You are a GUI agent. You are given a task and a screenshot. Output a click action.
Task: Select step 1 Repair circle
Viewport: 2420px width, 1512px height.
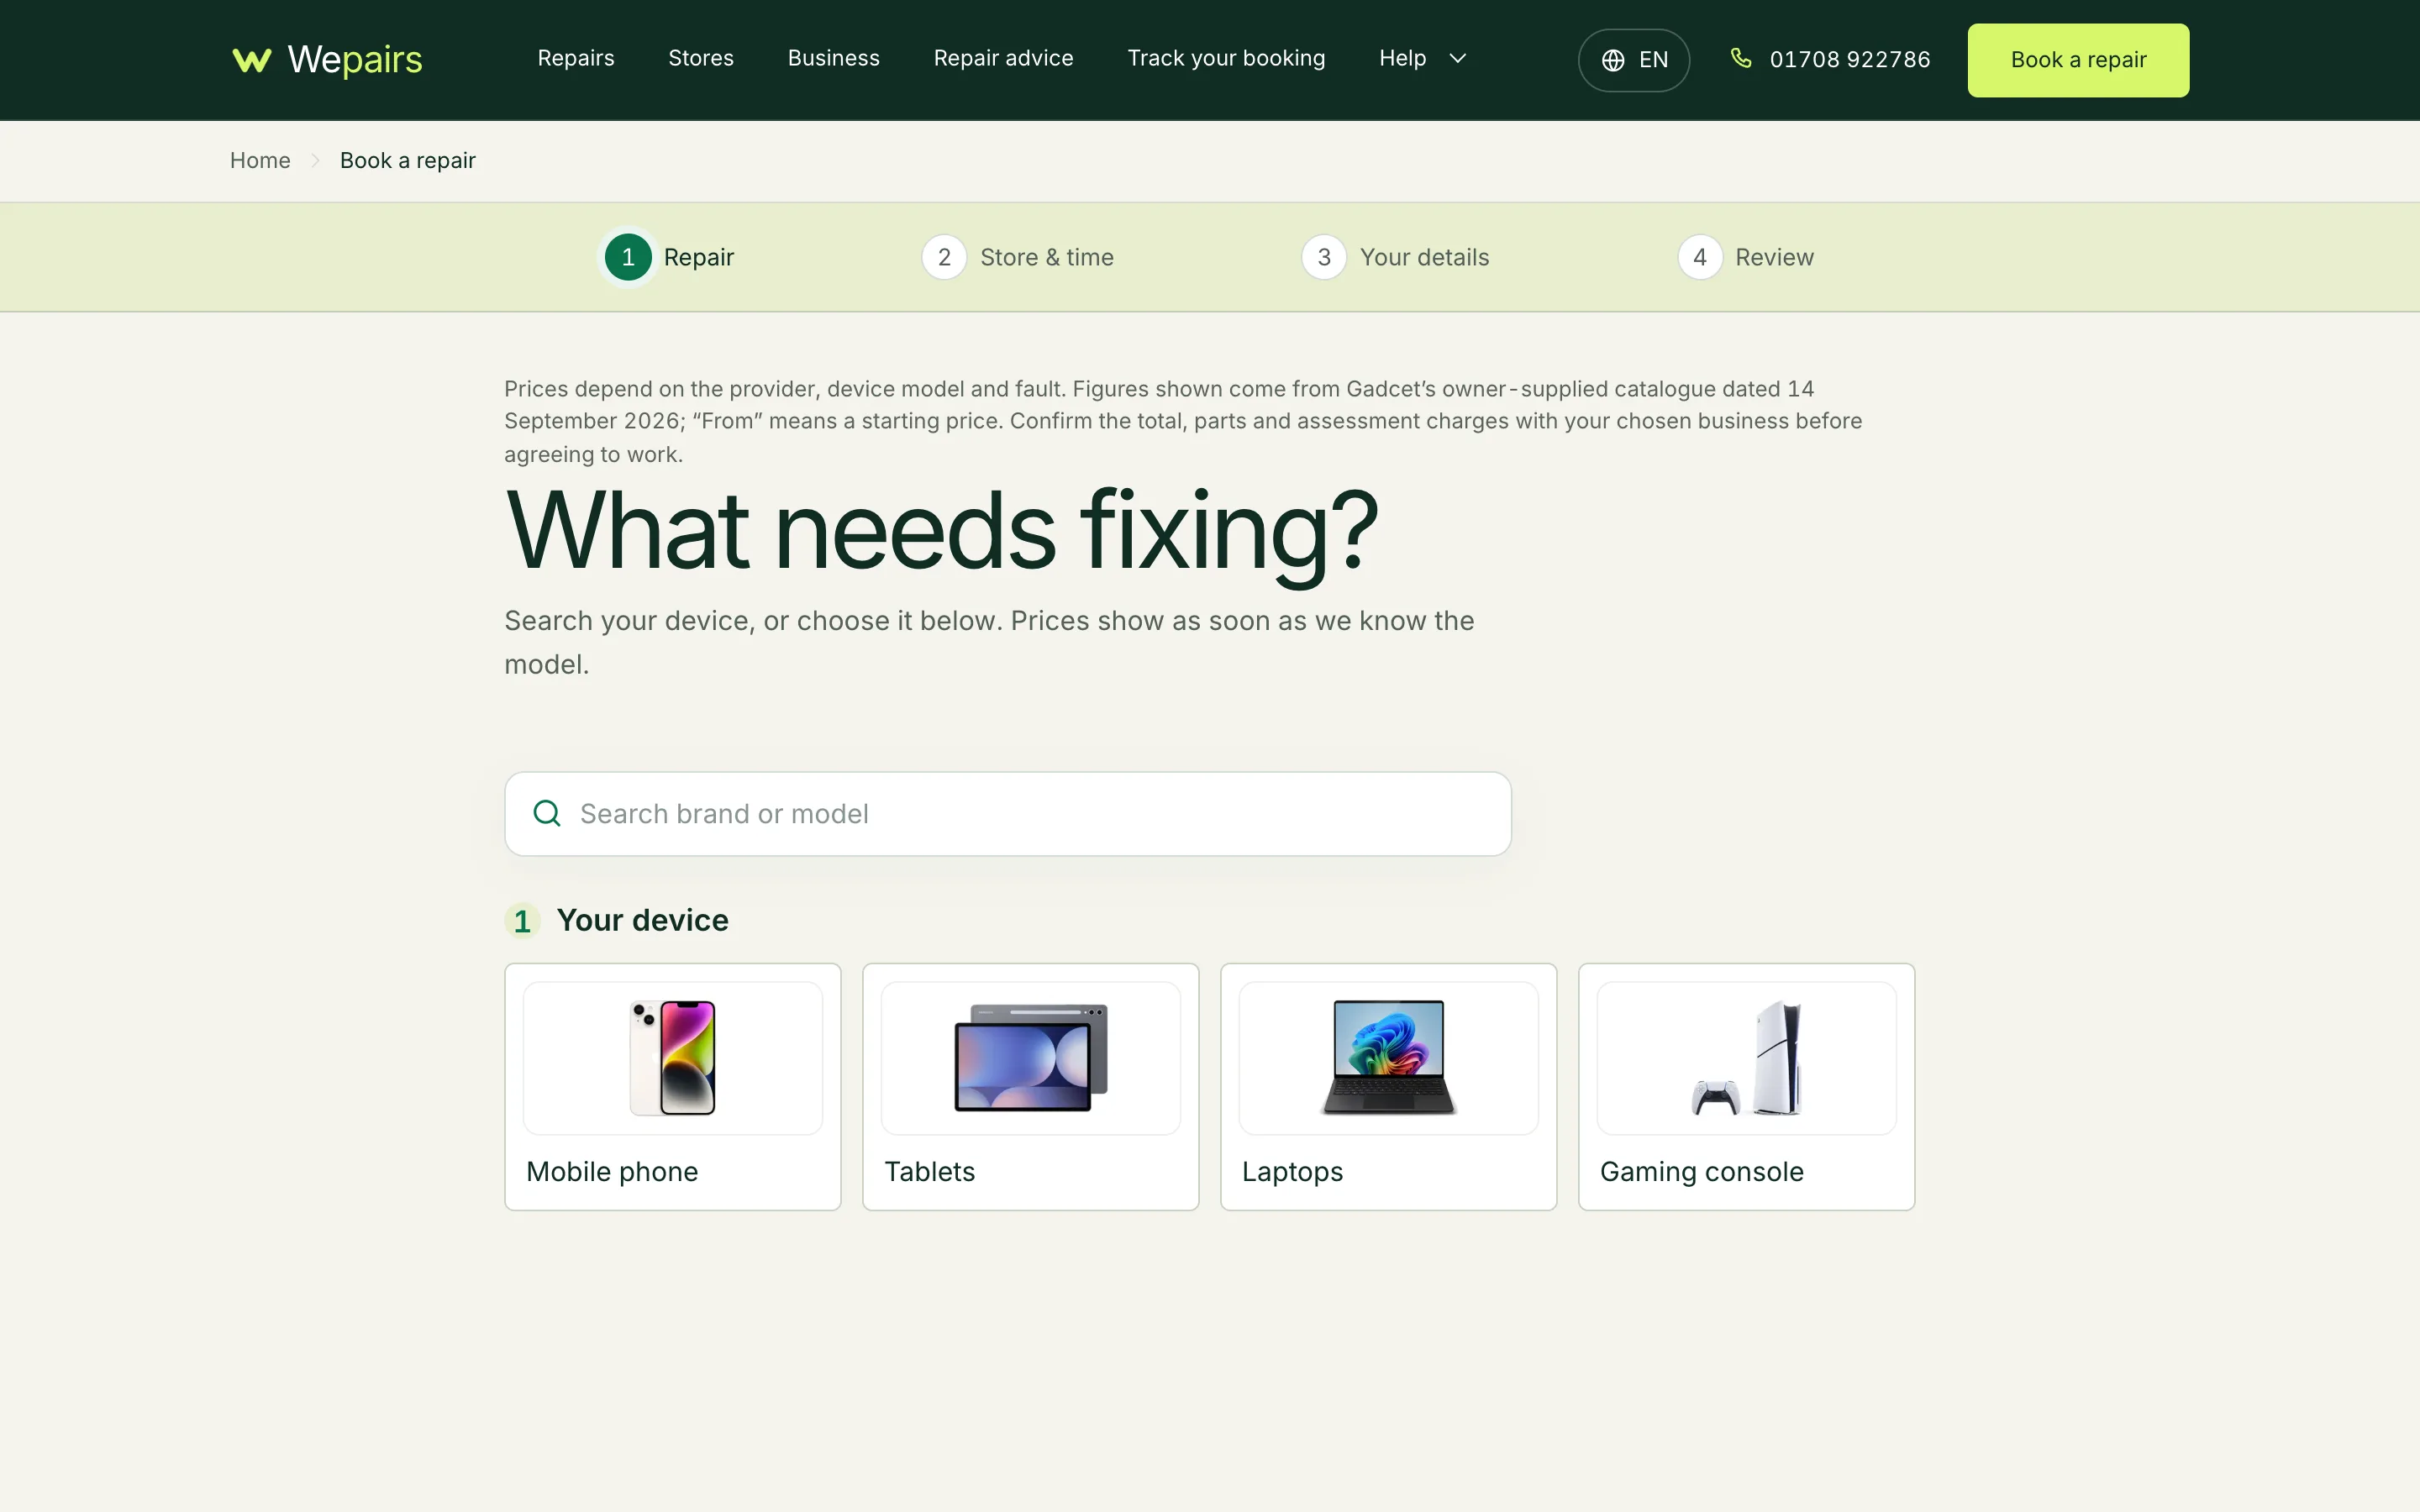point(628,257)
